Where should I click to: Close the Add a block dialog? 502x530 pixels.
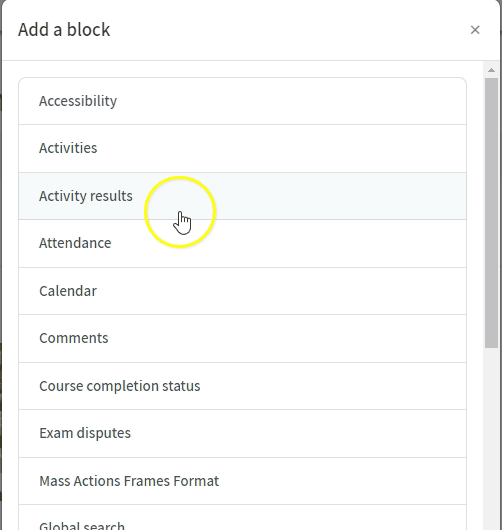475,30
